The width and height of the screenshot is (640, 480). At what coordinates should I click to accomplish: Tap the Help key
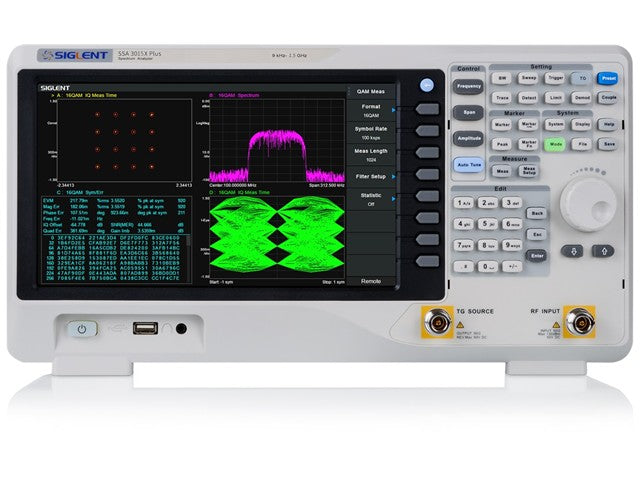tap(609, 124)
